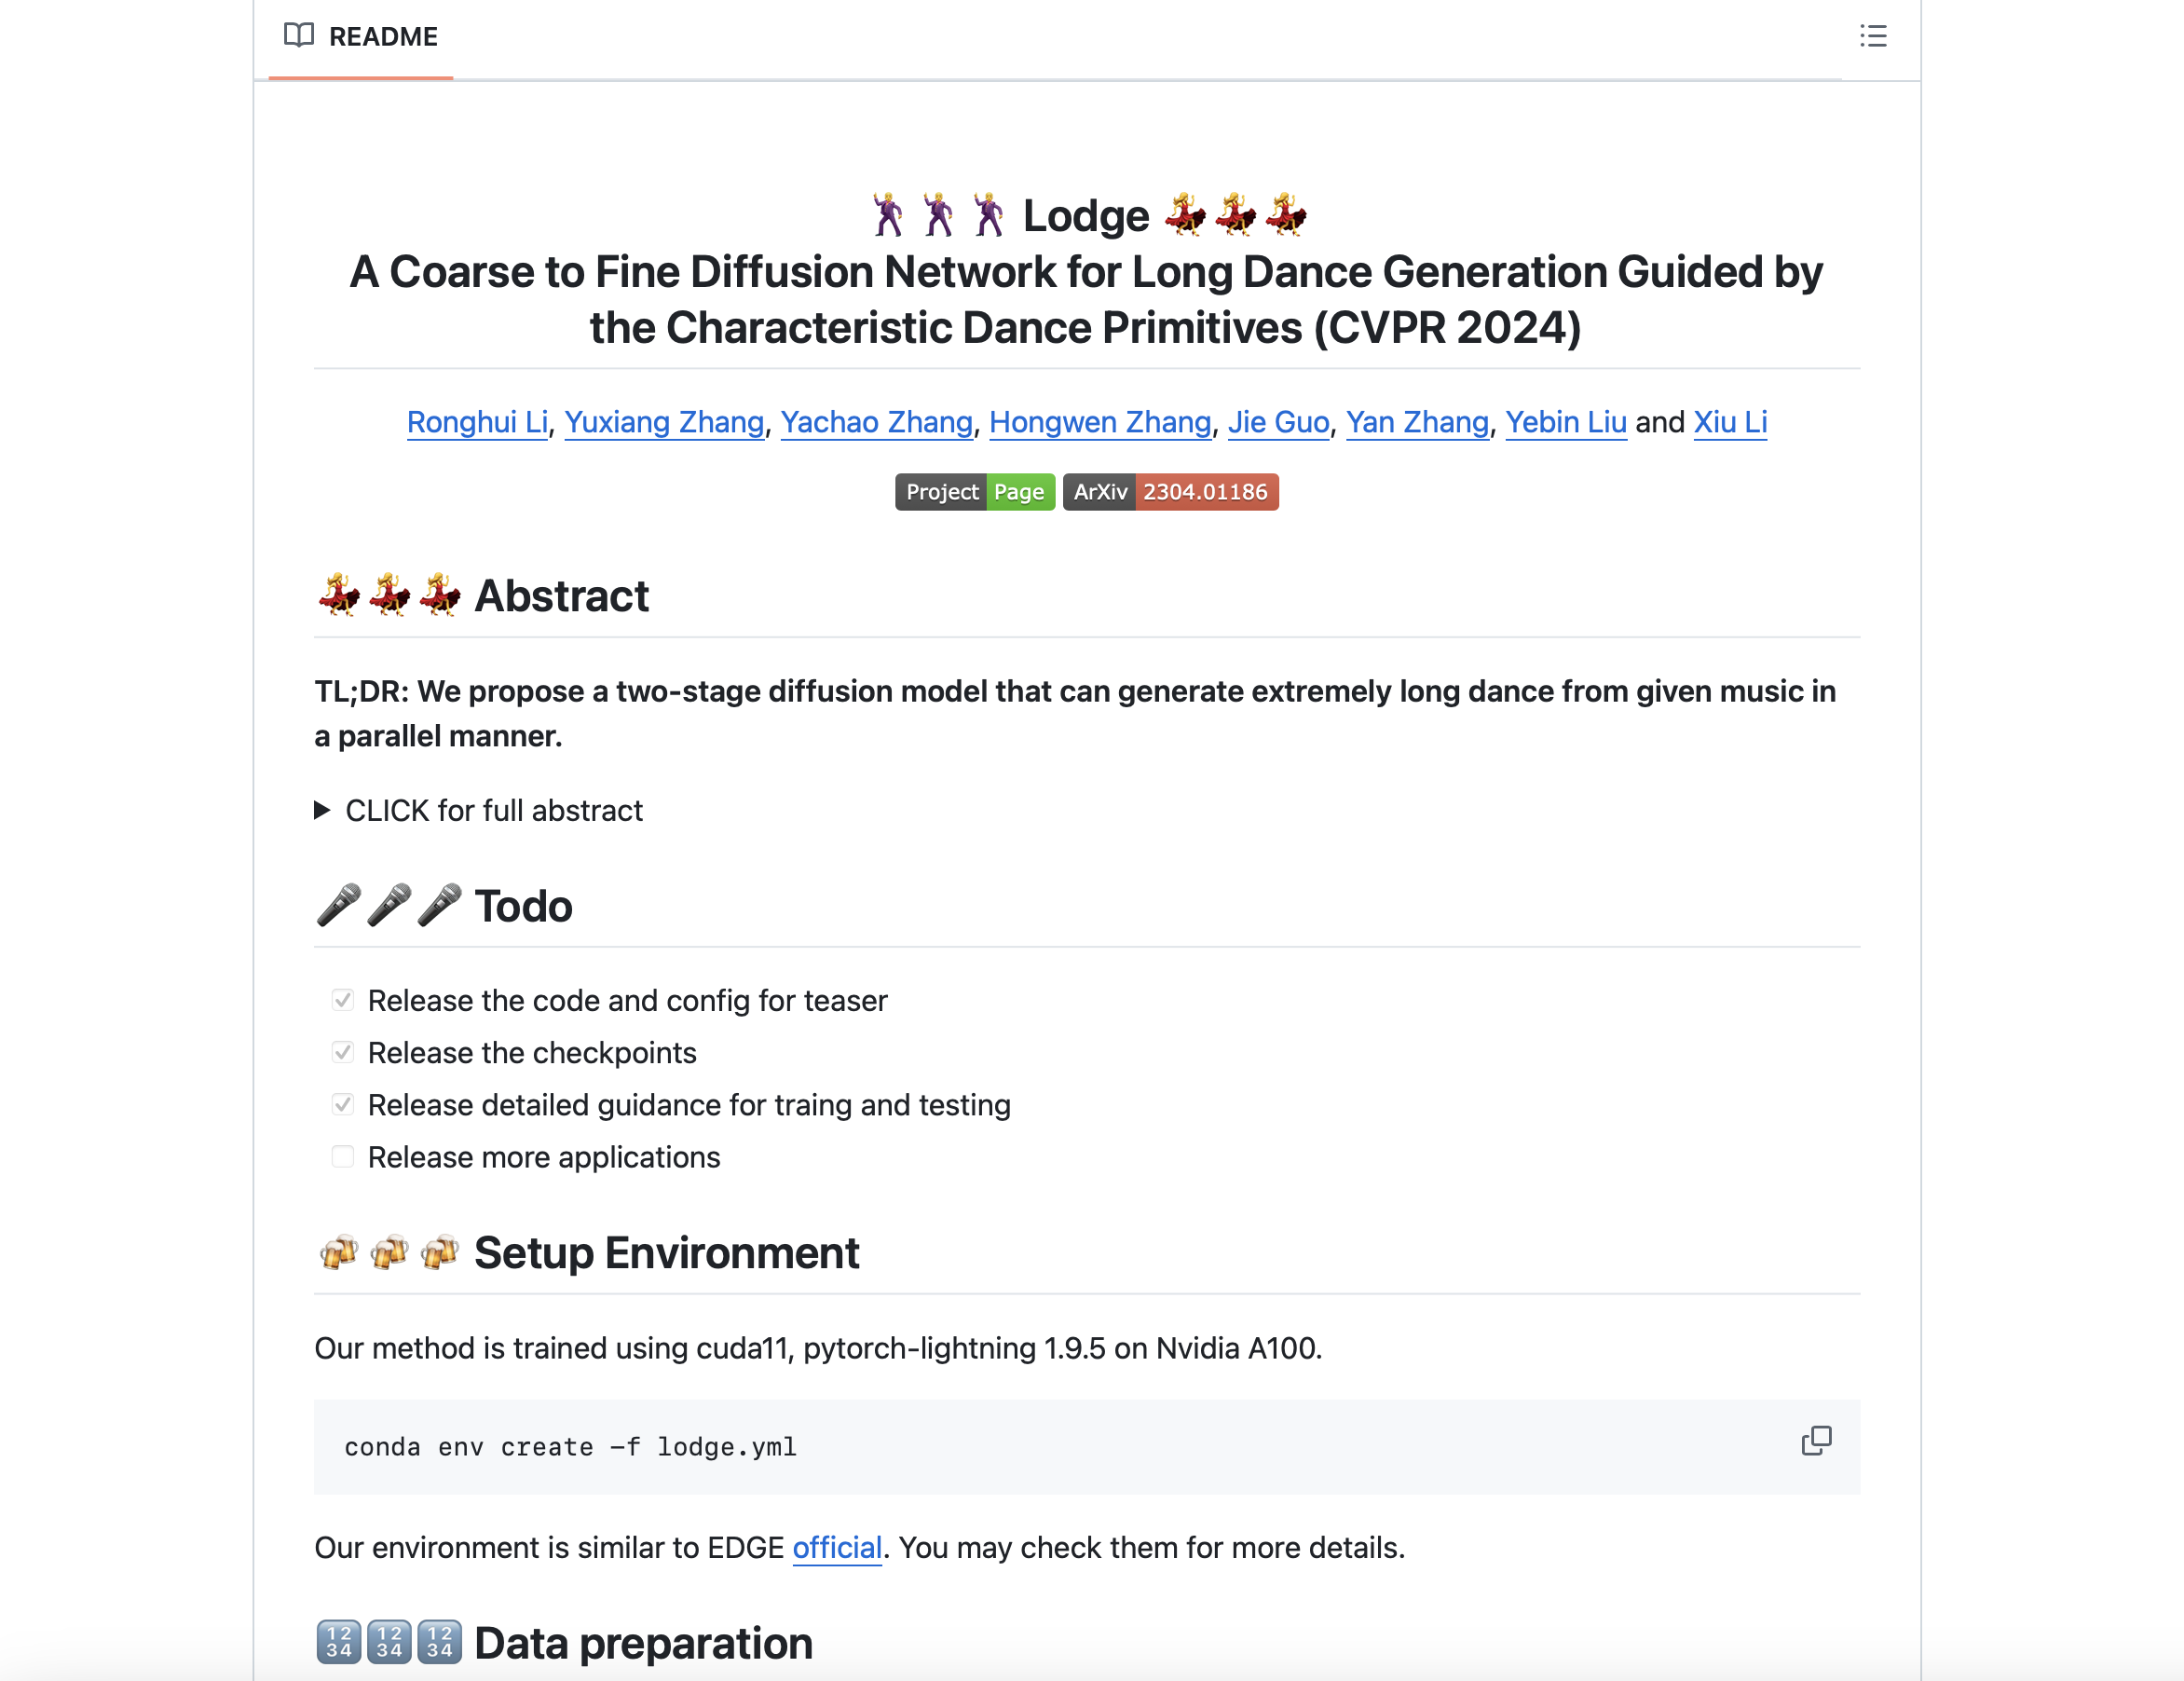Toggle 'Release detailed guidance' checkbox
Image resolution: width=2184 pixels, height=1681 pixels.
(343, 1105)
